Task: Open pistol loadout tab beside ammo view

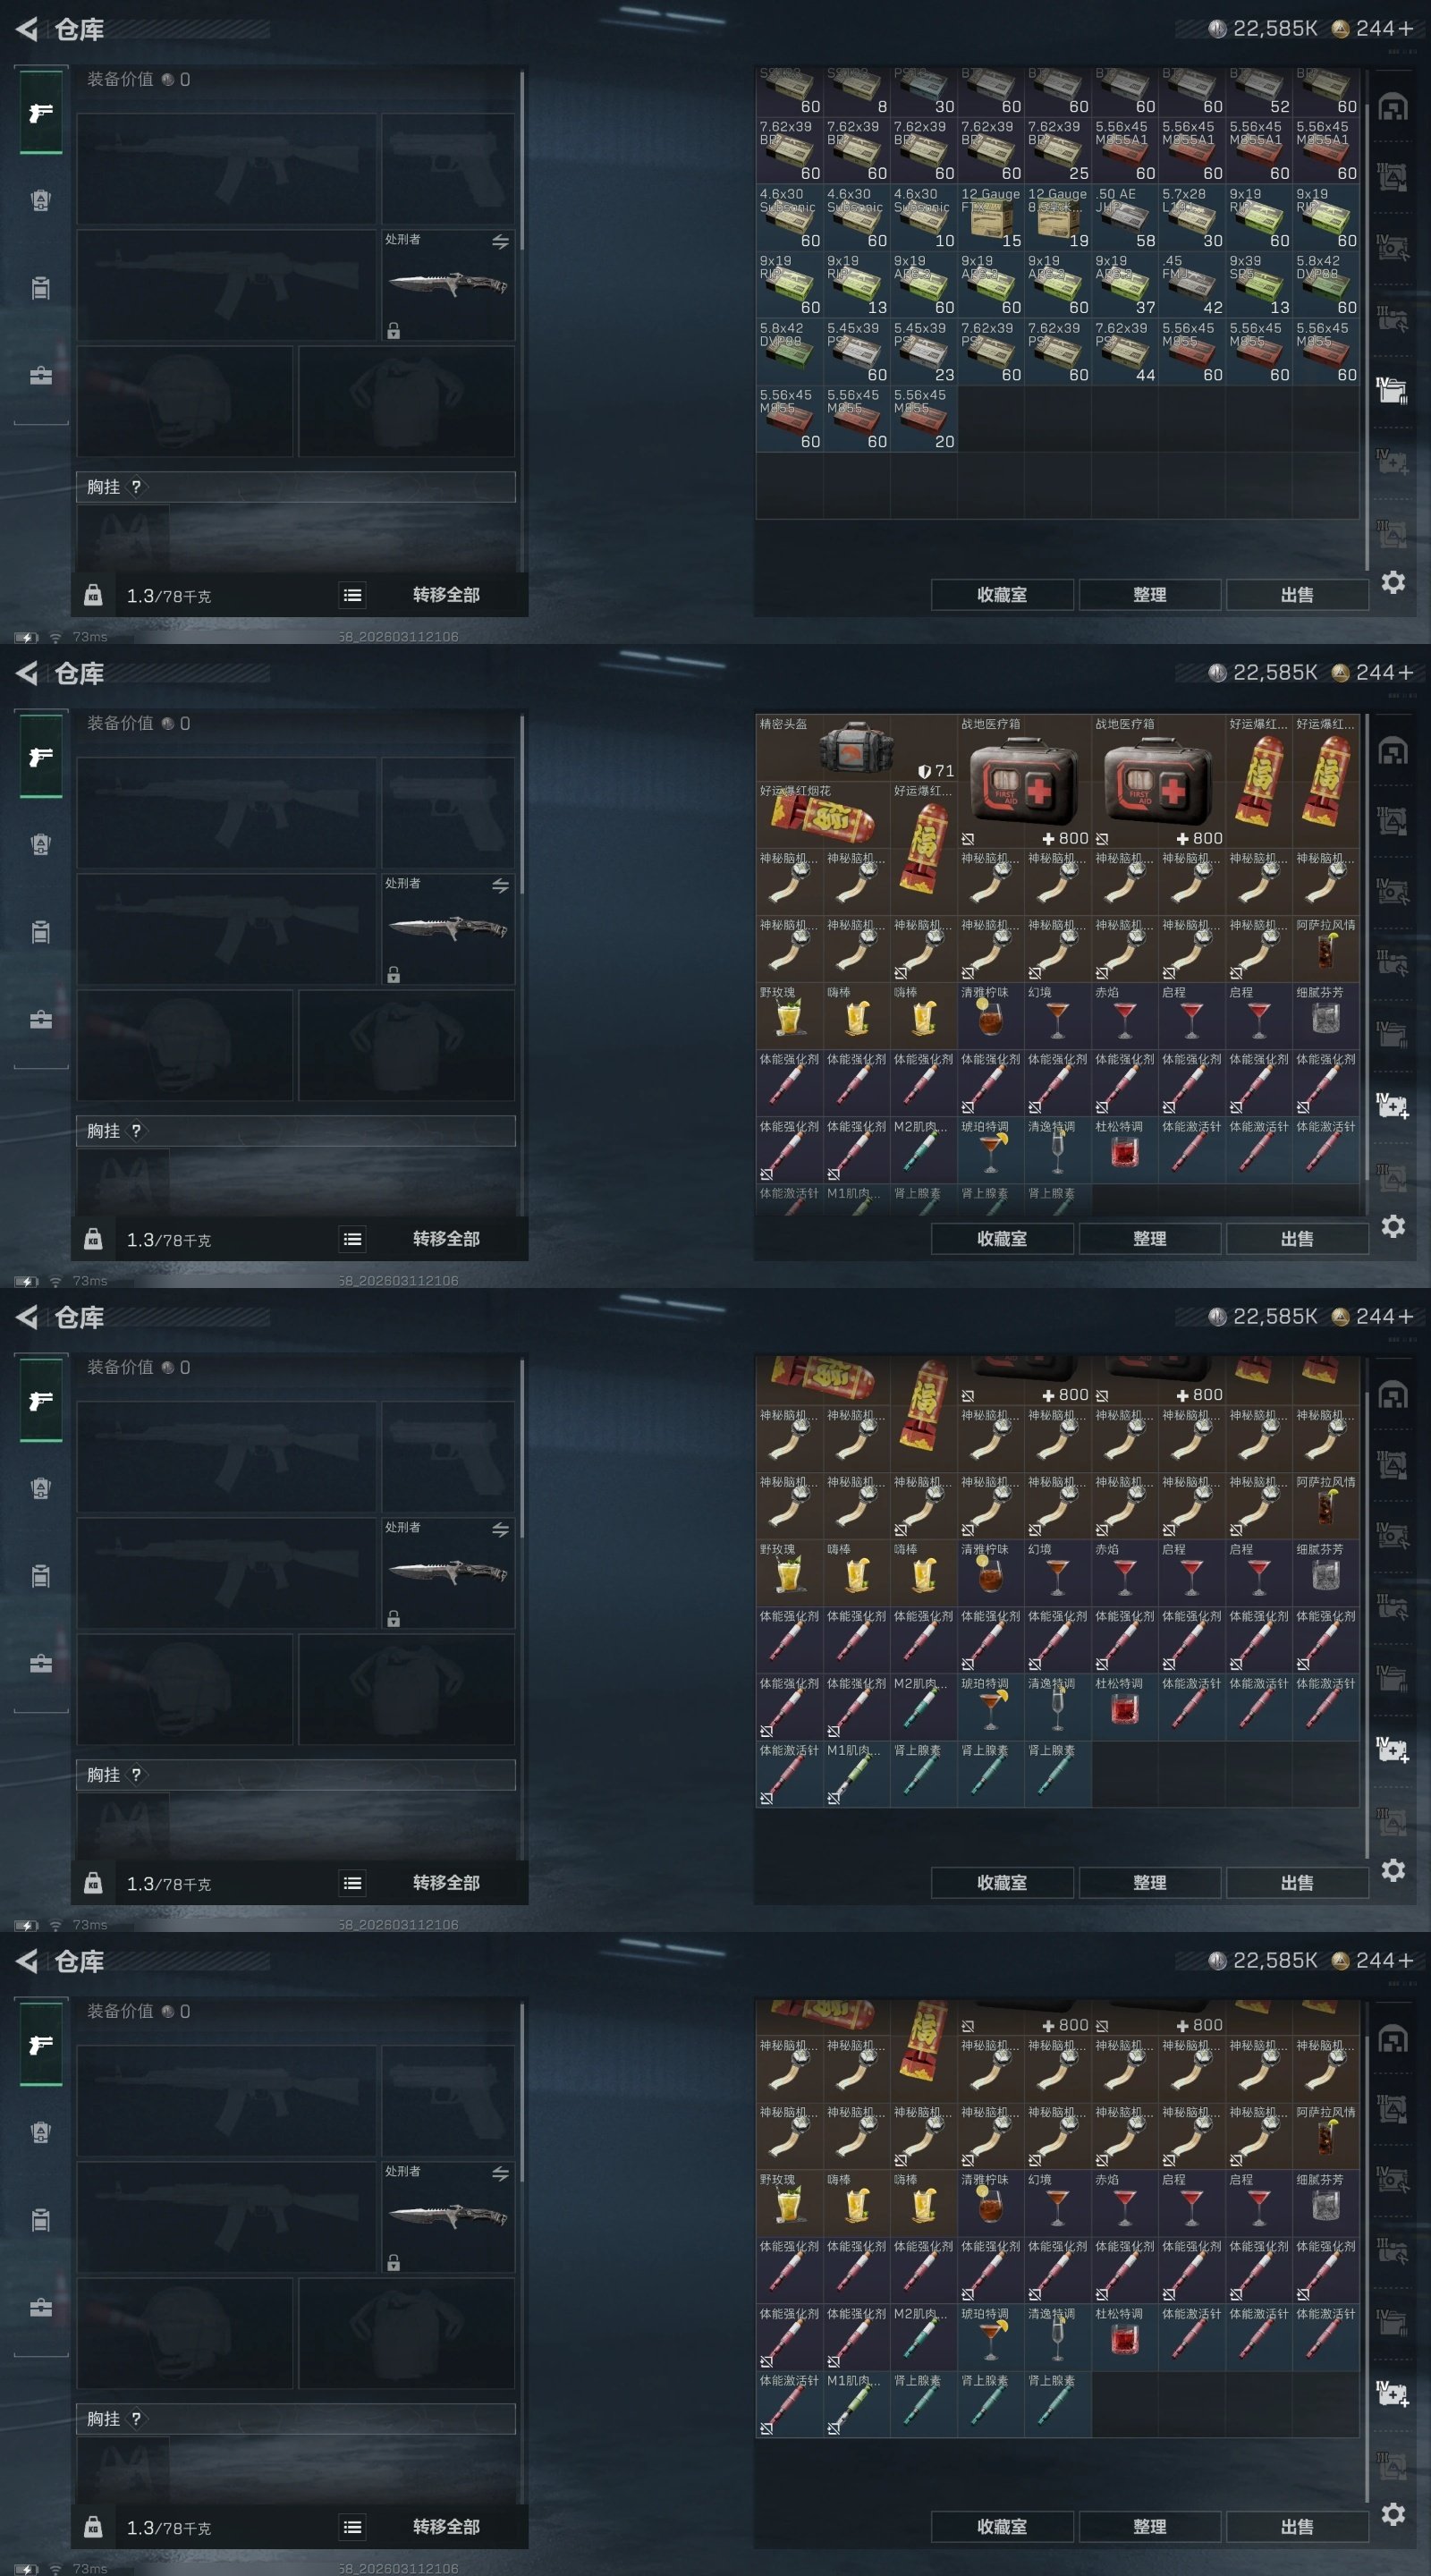Action: (x=41, y=112)
